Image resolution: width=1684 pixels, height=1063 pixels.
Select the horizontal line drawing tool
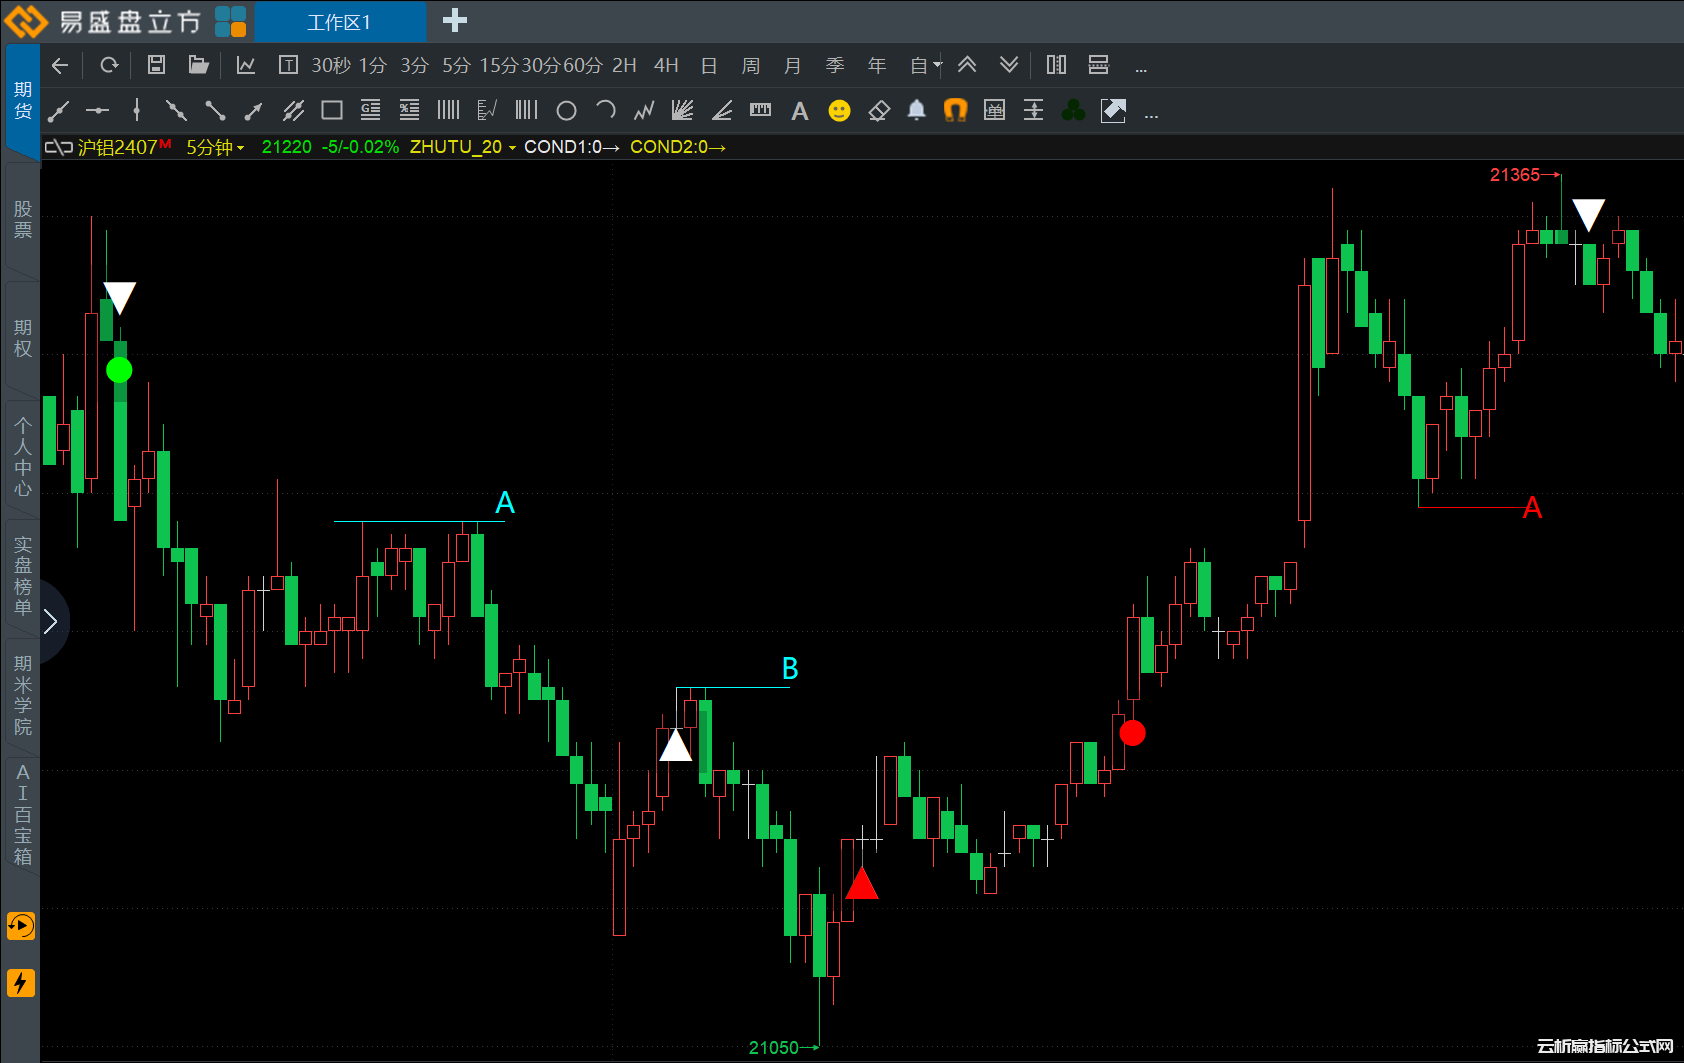(x=97, y=110)
